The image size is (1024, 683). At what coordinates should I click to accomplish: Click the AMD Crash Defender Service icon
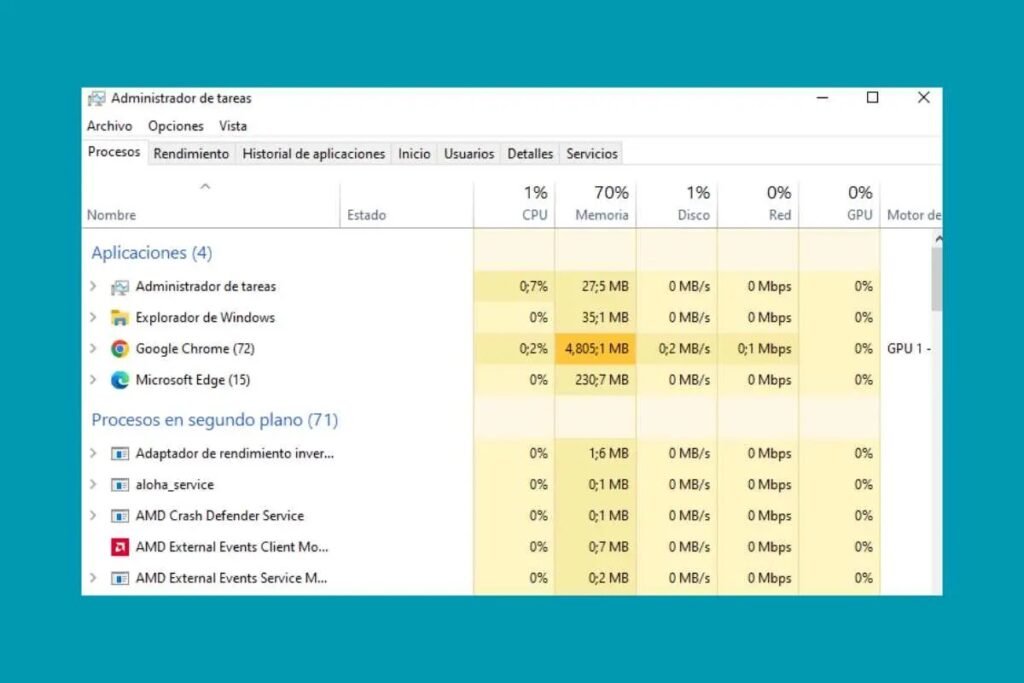[x=120, y=516]
